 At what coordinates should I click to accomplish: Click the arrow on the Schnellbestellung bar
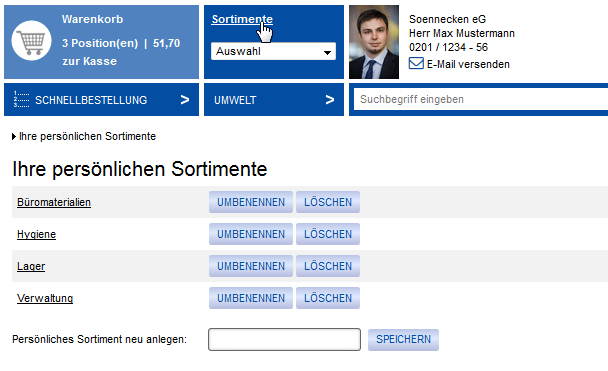(x=185, y=100)
